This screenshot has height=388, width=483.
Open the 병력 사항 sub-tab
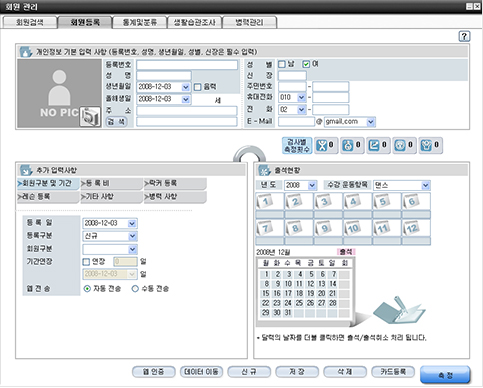pos(175,197)
